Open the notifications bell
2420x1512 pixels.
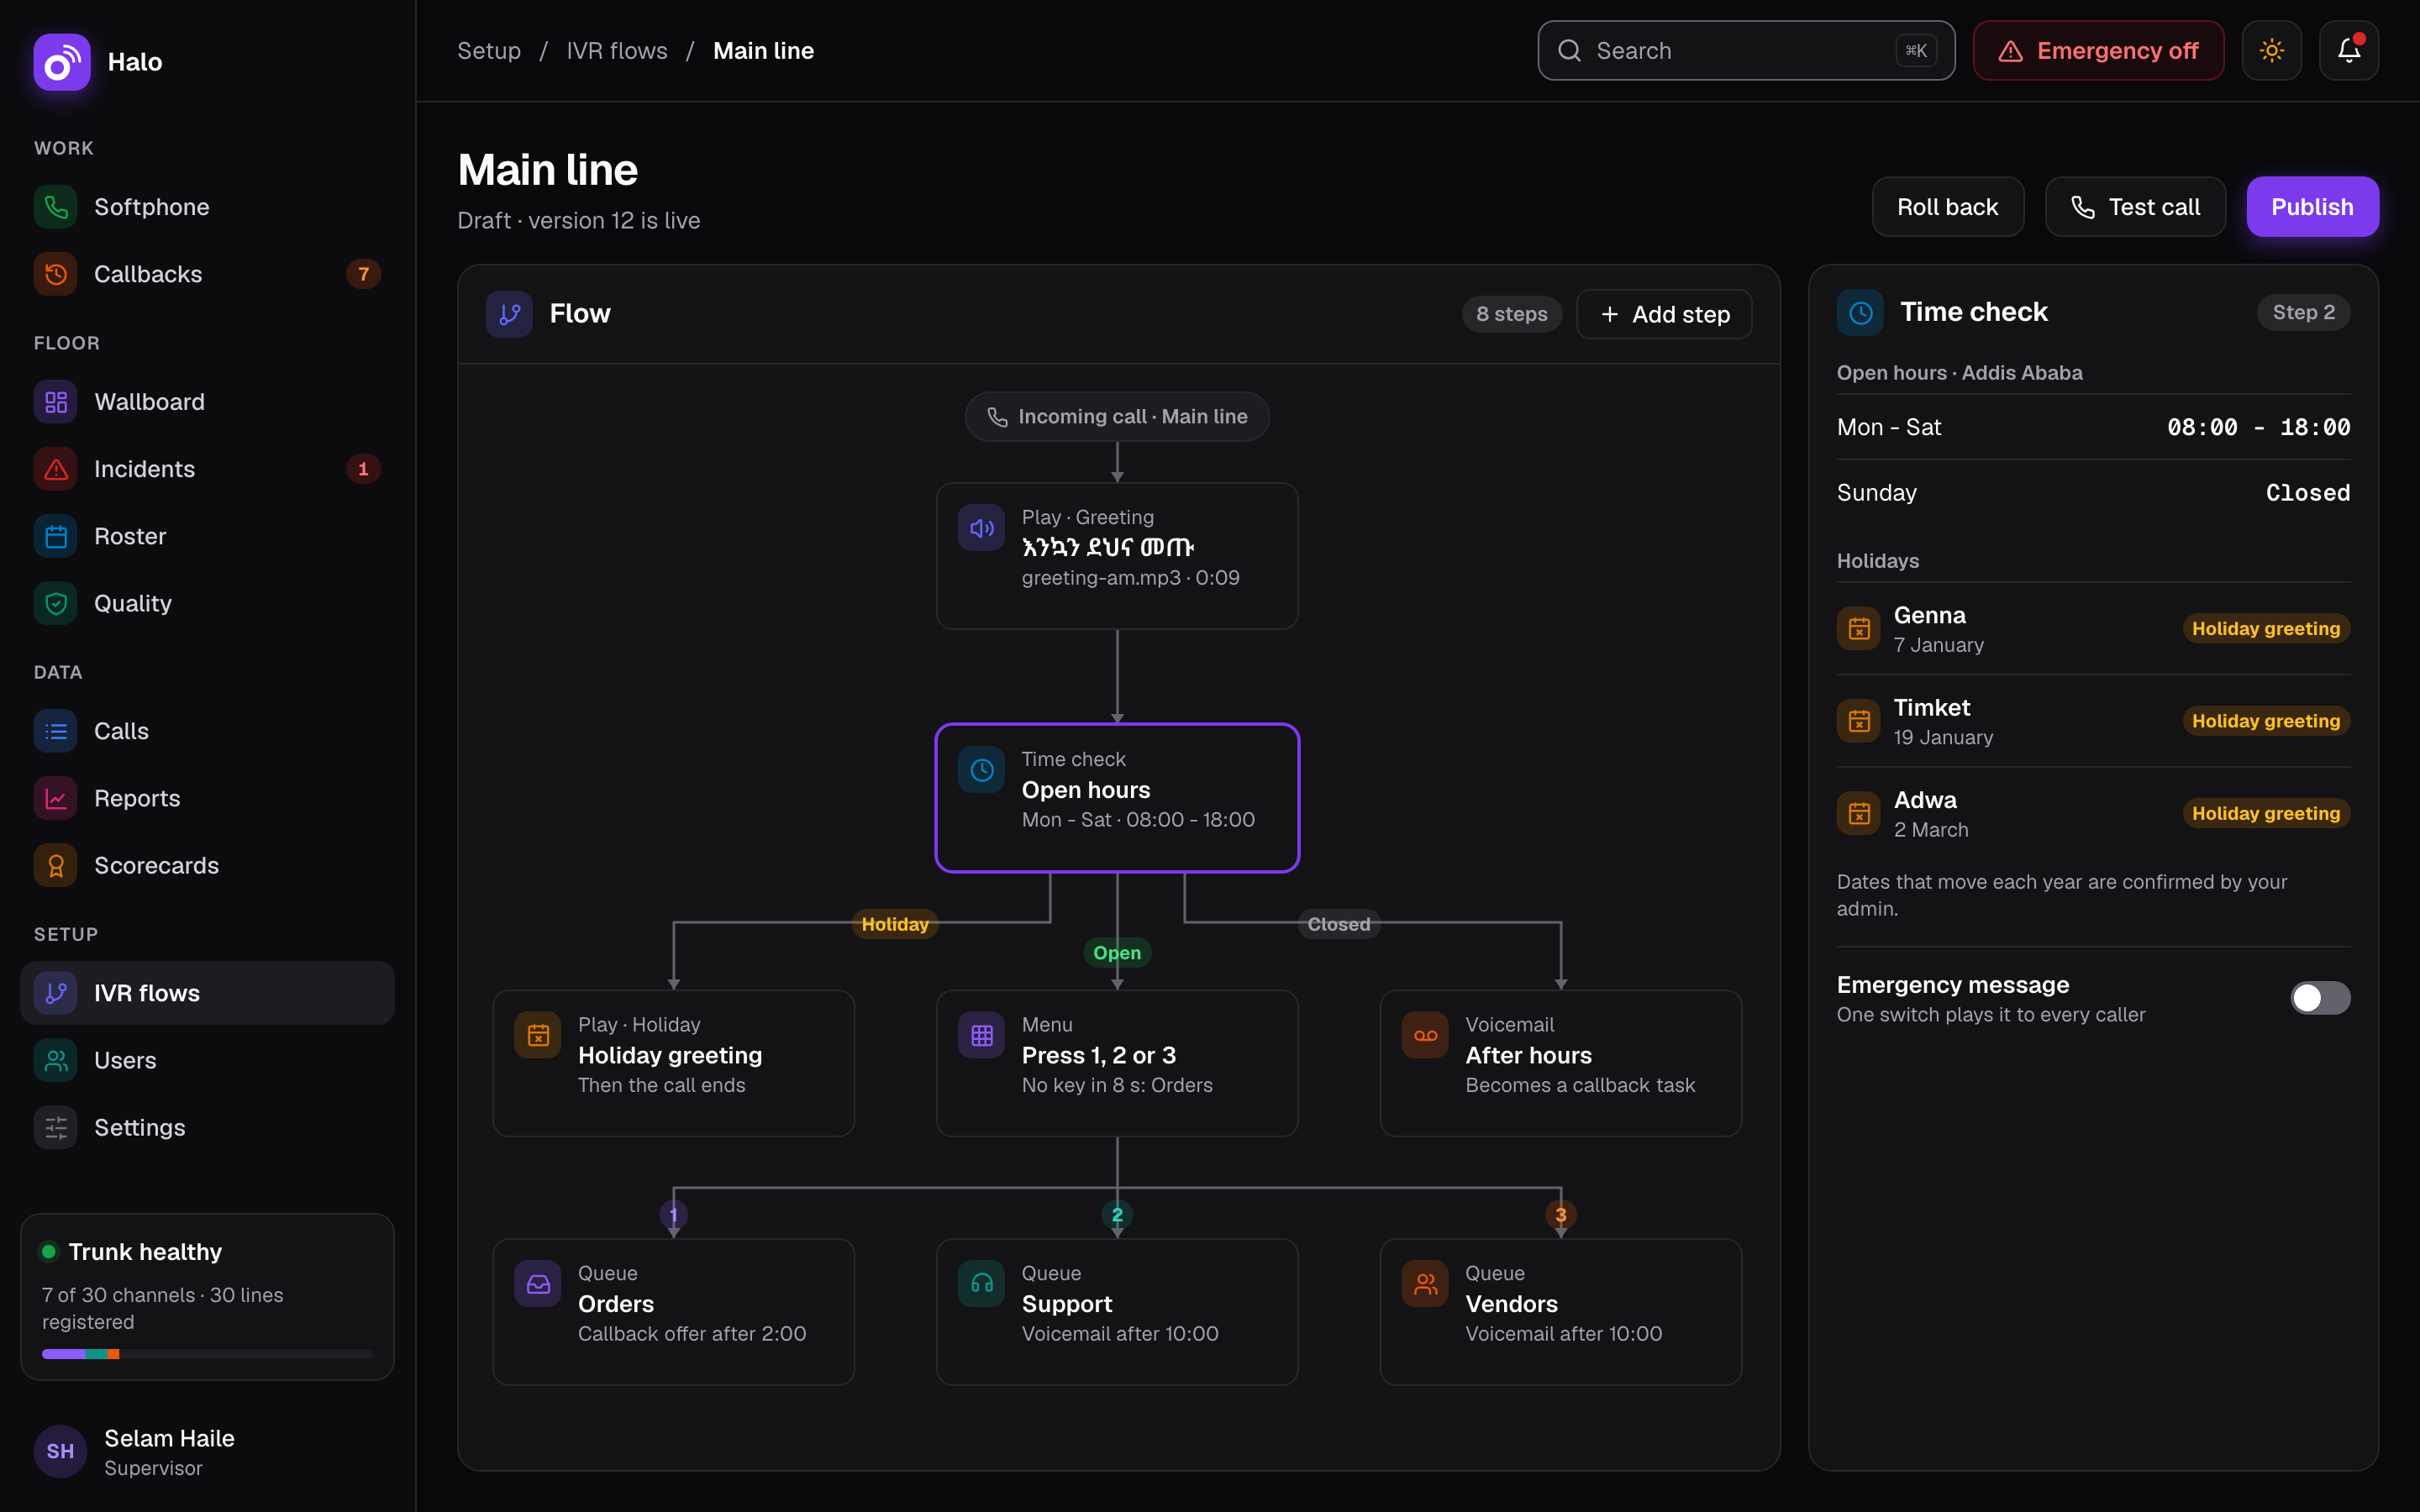click(x=2348, y=50)
